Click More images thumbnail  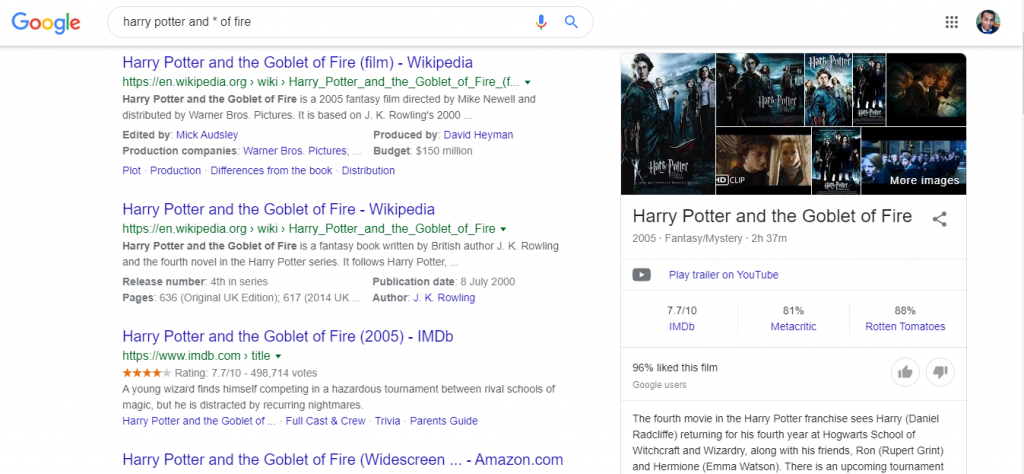913,161
